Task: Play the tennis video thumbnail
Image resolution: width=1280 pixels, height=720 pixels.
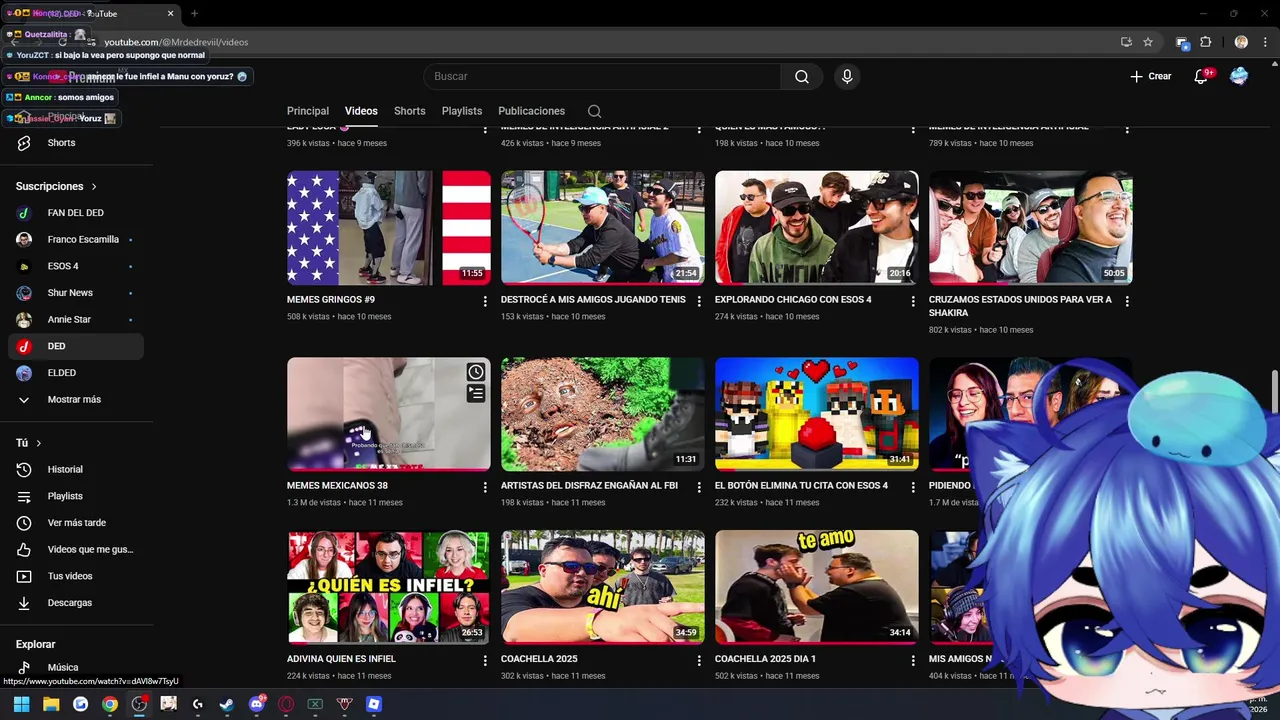Action: [x=603, y=228]
